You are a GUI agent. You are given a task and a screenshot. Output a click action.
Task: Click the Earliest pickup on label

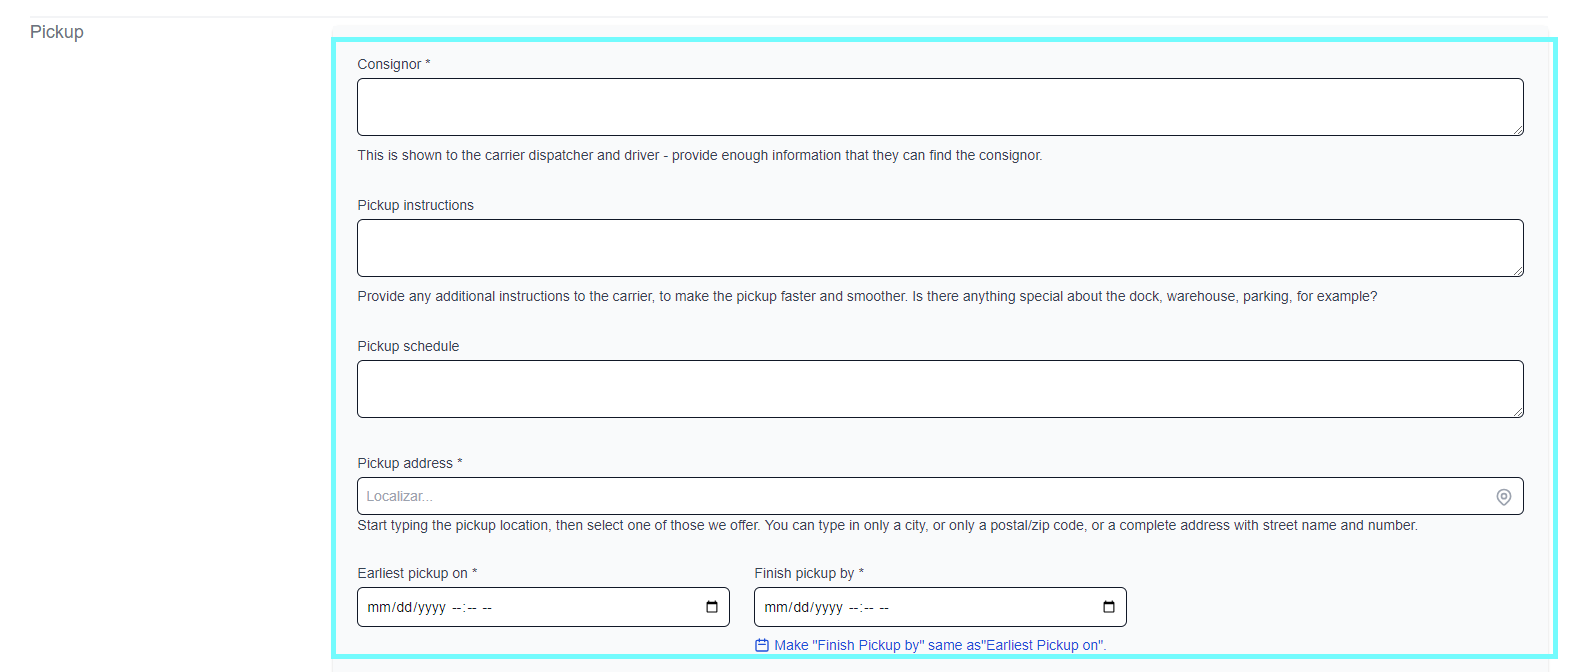[x=417, y=573]
